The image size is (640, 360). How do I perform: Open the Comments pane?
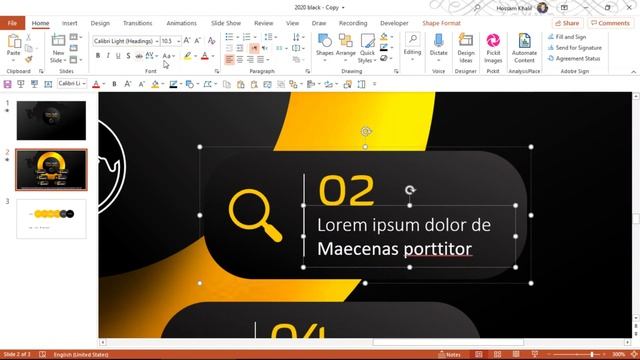pyautogui.click(x=610, y=23)
